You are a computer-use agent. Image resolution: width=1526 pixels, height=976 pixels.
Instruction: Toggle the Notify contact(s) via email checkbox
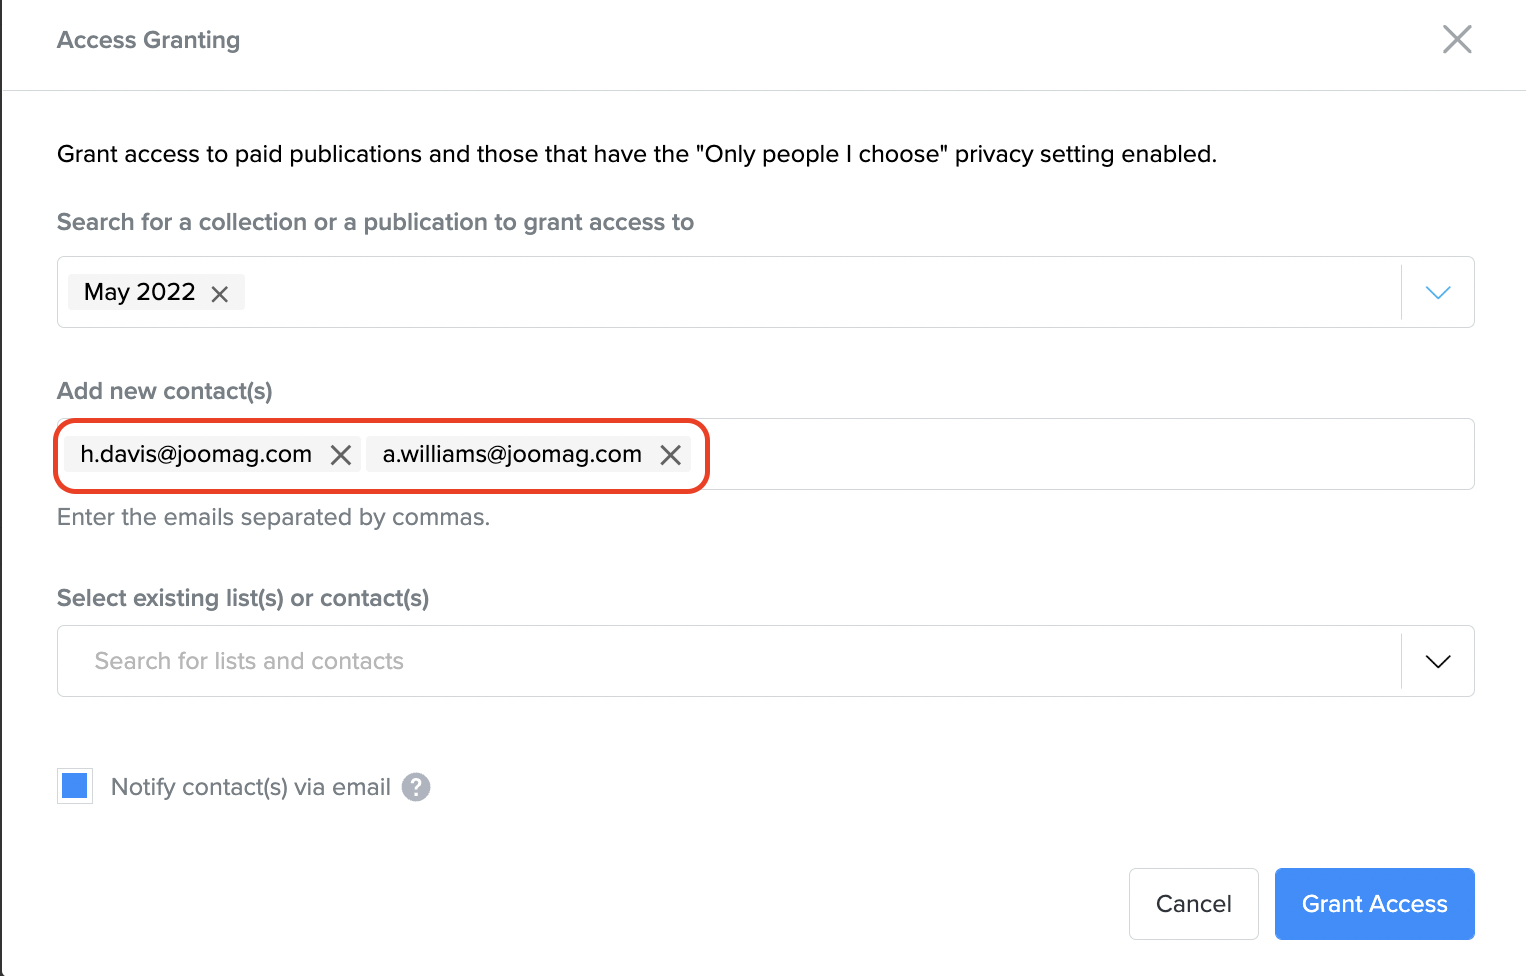click(x=75, y=787)
